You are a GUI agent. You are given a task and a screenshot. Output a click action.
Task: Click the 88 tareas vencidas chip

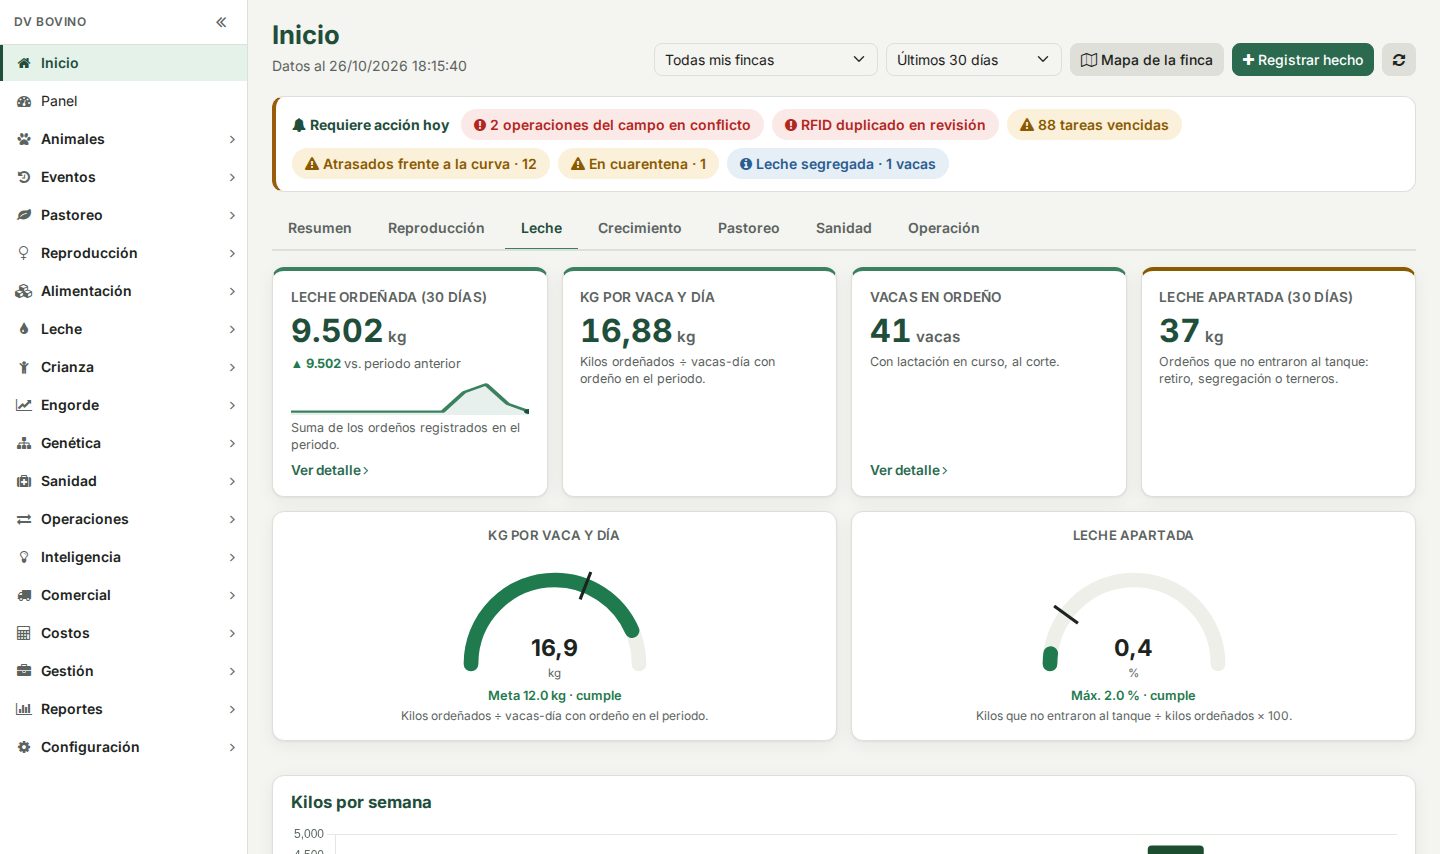tap(1094, 125)
